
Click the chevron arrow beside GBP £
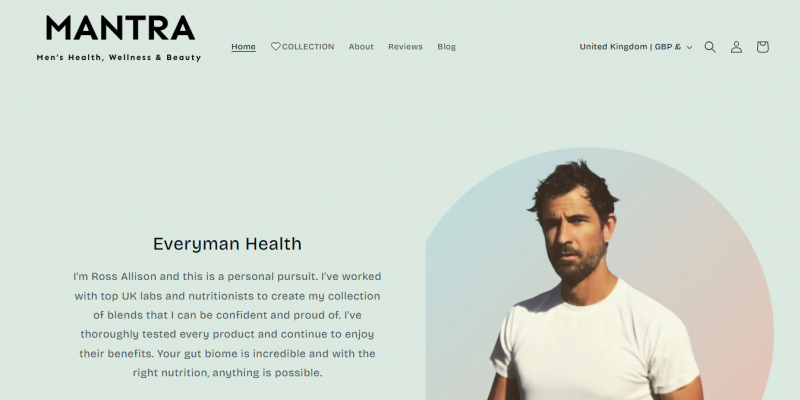click(x=689, y=47)
